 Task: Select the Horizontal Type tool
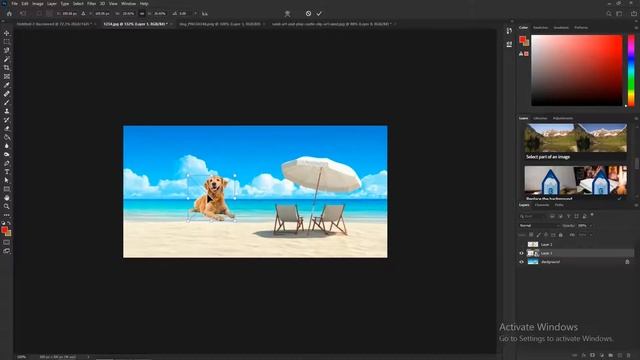[7, 172]
